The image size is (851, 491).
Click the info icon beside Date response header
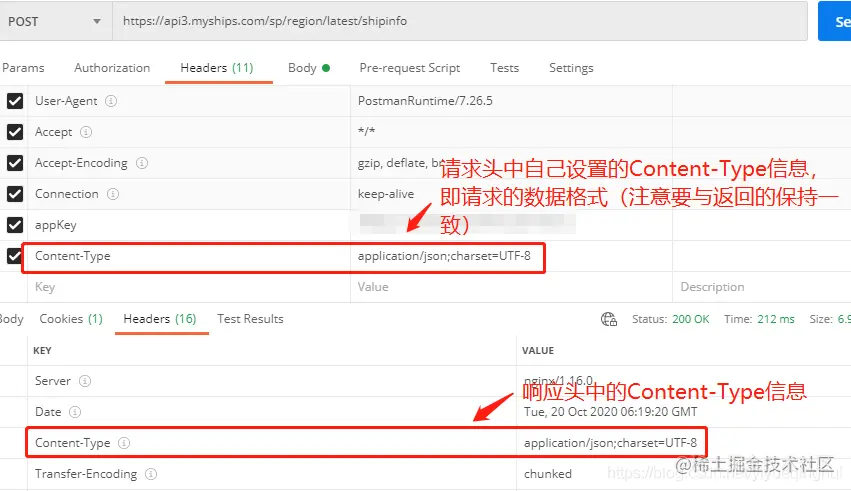coord(75,412)
